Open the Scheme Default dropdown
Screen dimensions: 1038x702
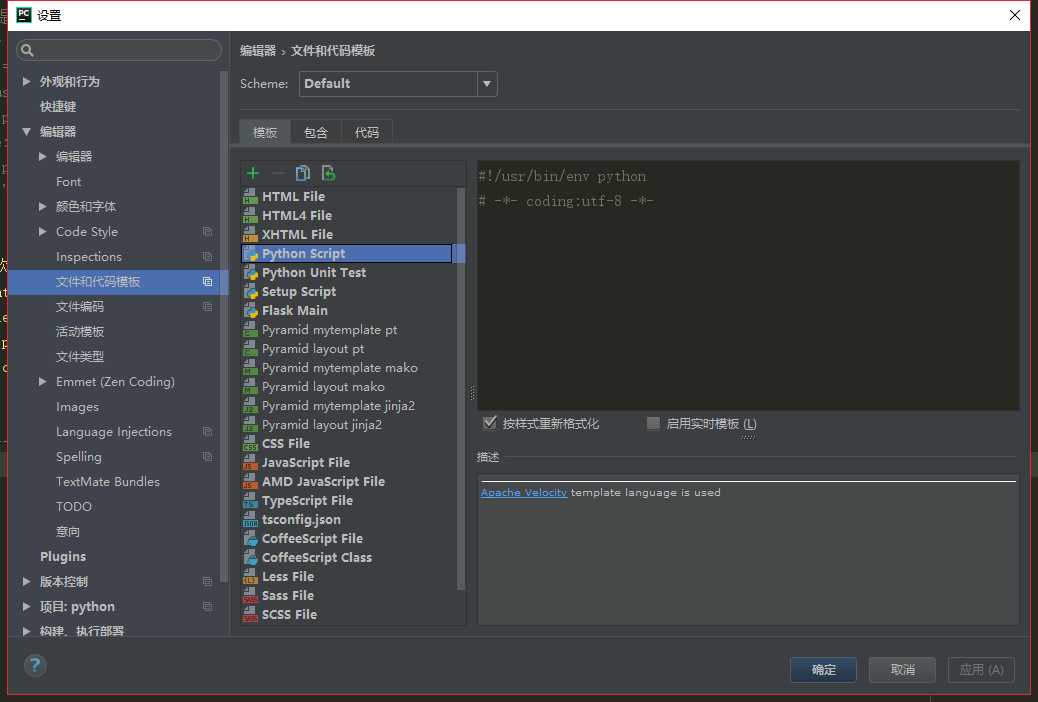(487, 84)
